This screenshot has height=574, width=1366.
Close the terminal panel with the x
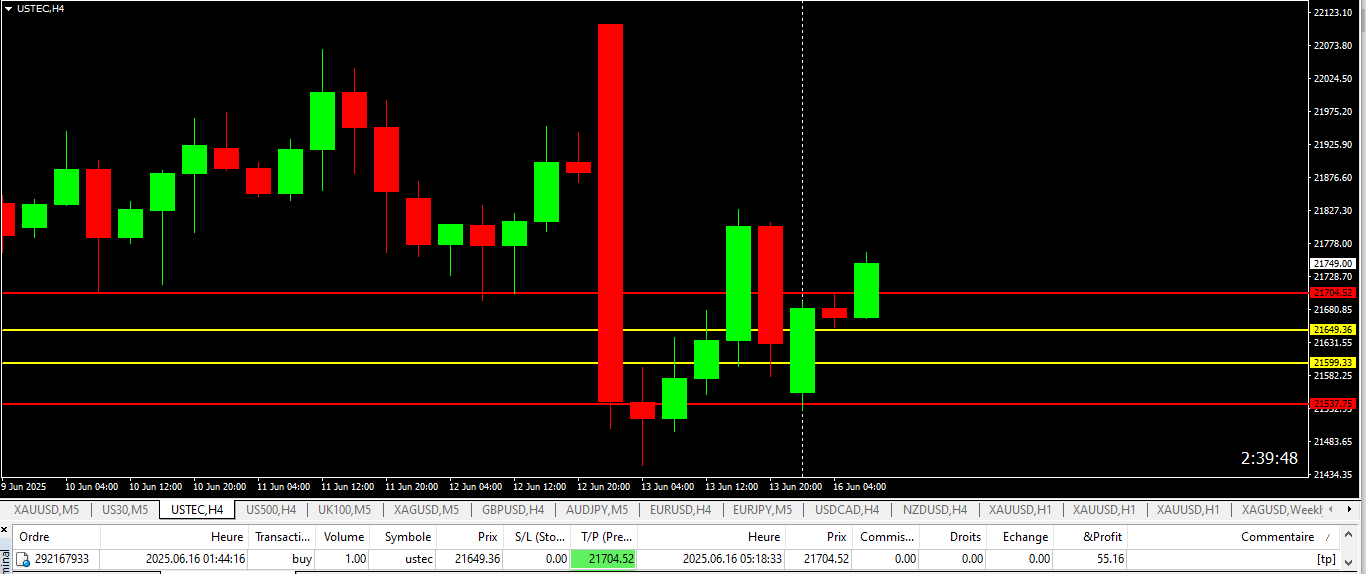pyautogui.click(x=5, y=529)
